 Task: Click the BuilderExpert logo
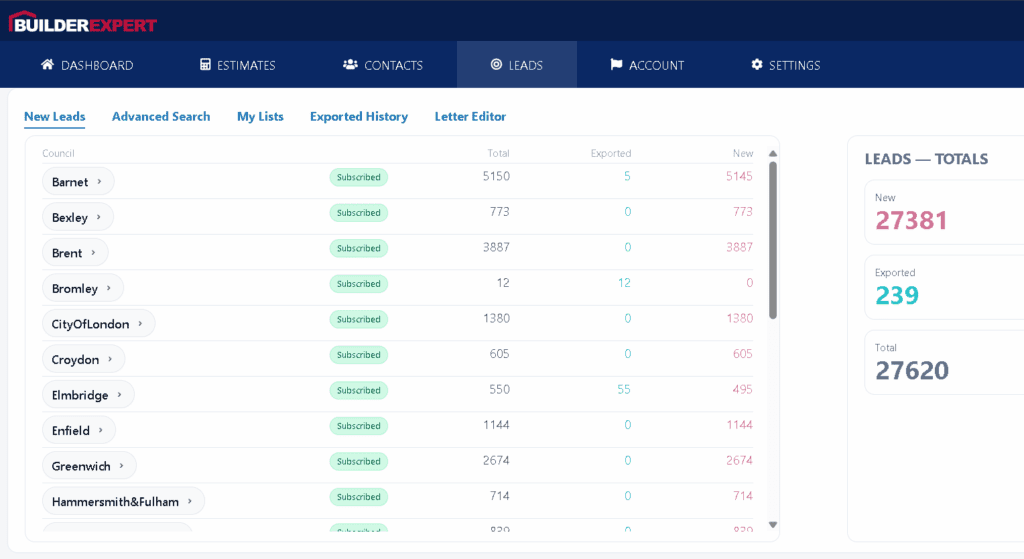coord(82,22)
